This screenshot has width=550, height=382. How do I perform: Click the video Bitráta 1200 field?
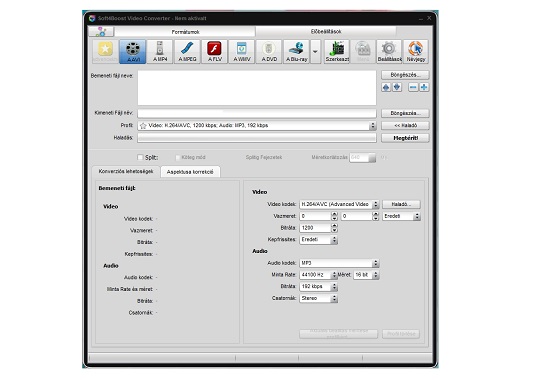[x=315, y=228]
